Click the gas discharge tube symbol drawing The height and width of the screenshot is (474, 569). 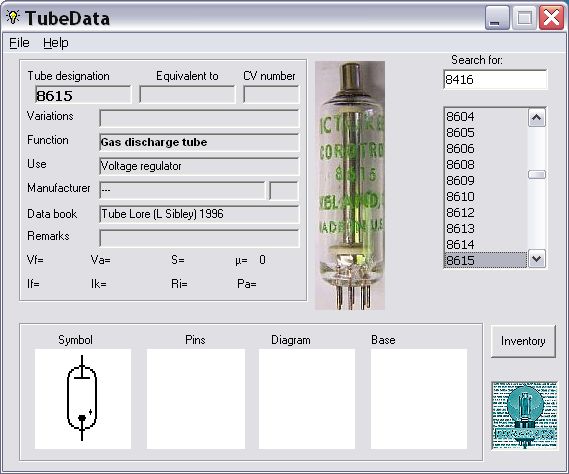[82, 399]
